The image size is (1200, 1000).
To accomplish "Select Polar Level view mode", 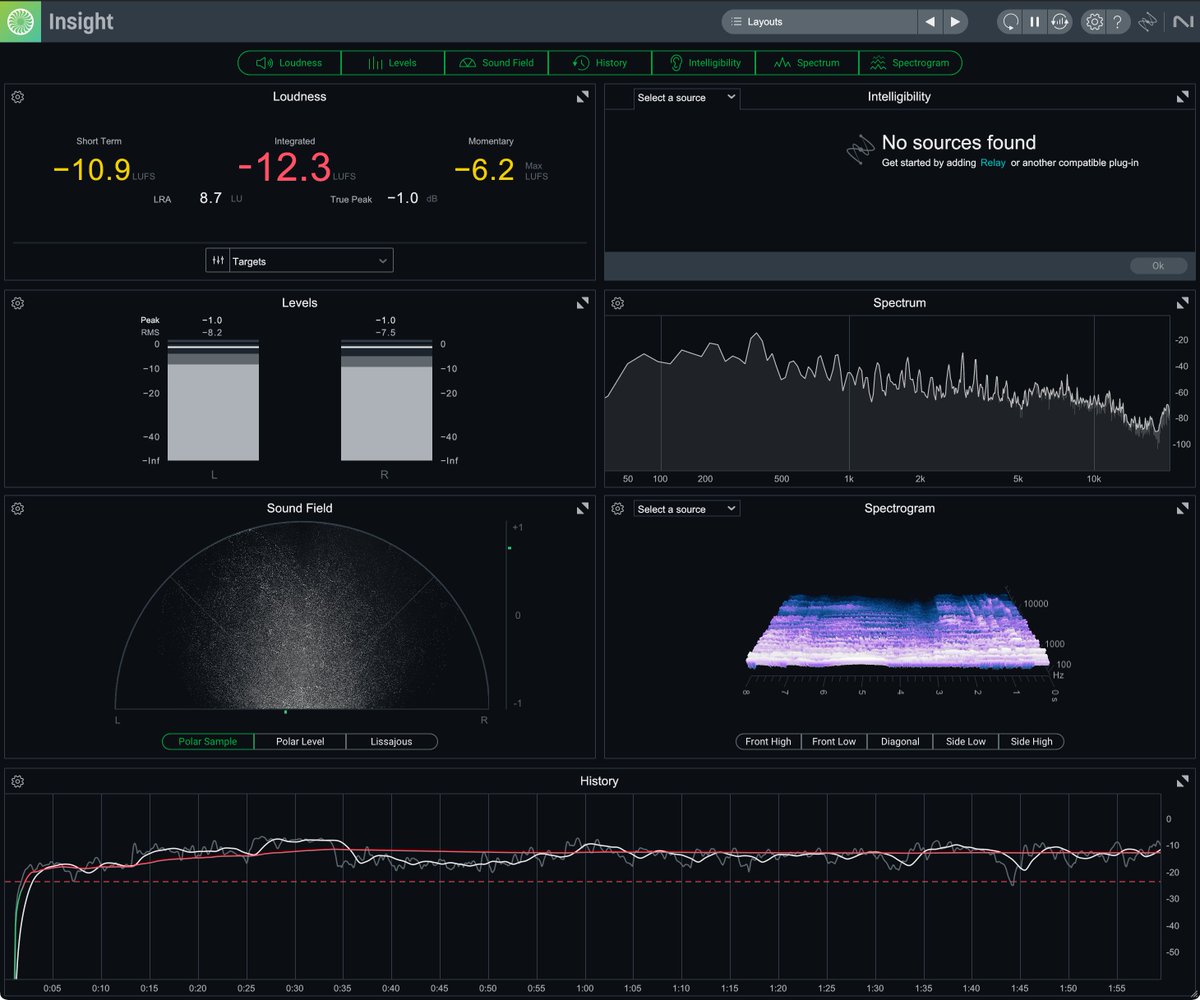I will (300, 742).
